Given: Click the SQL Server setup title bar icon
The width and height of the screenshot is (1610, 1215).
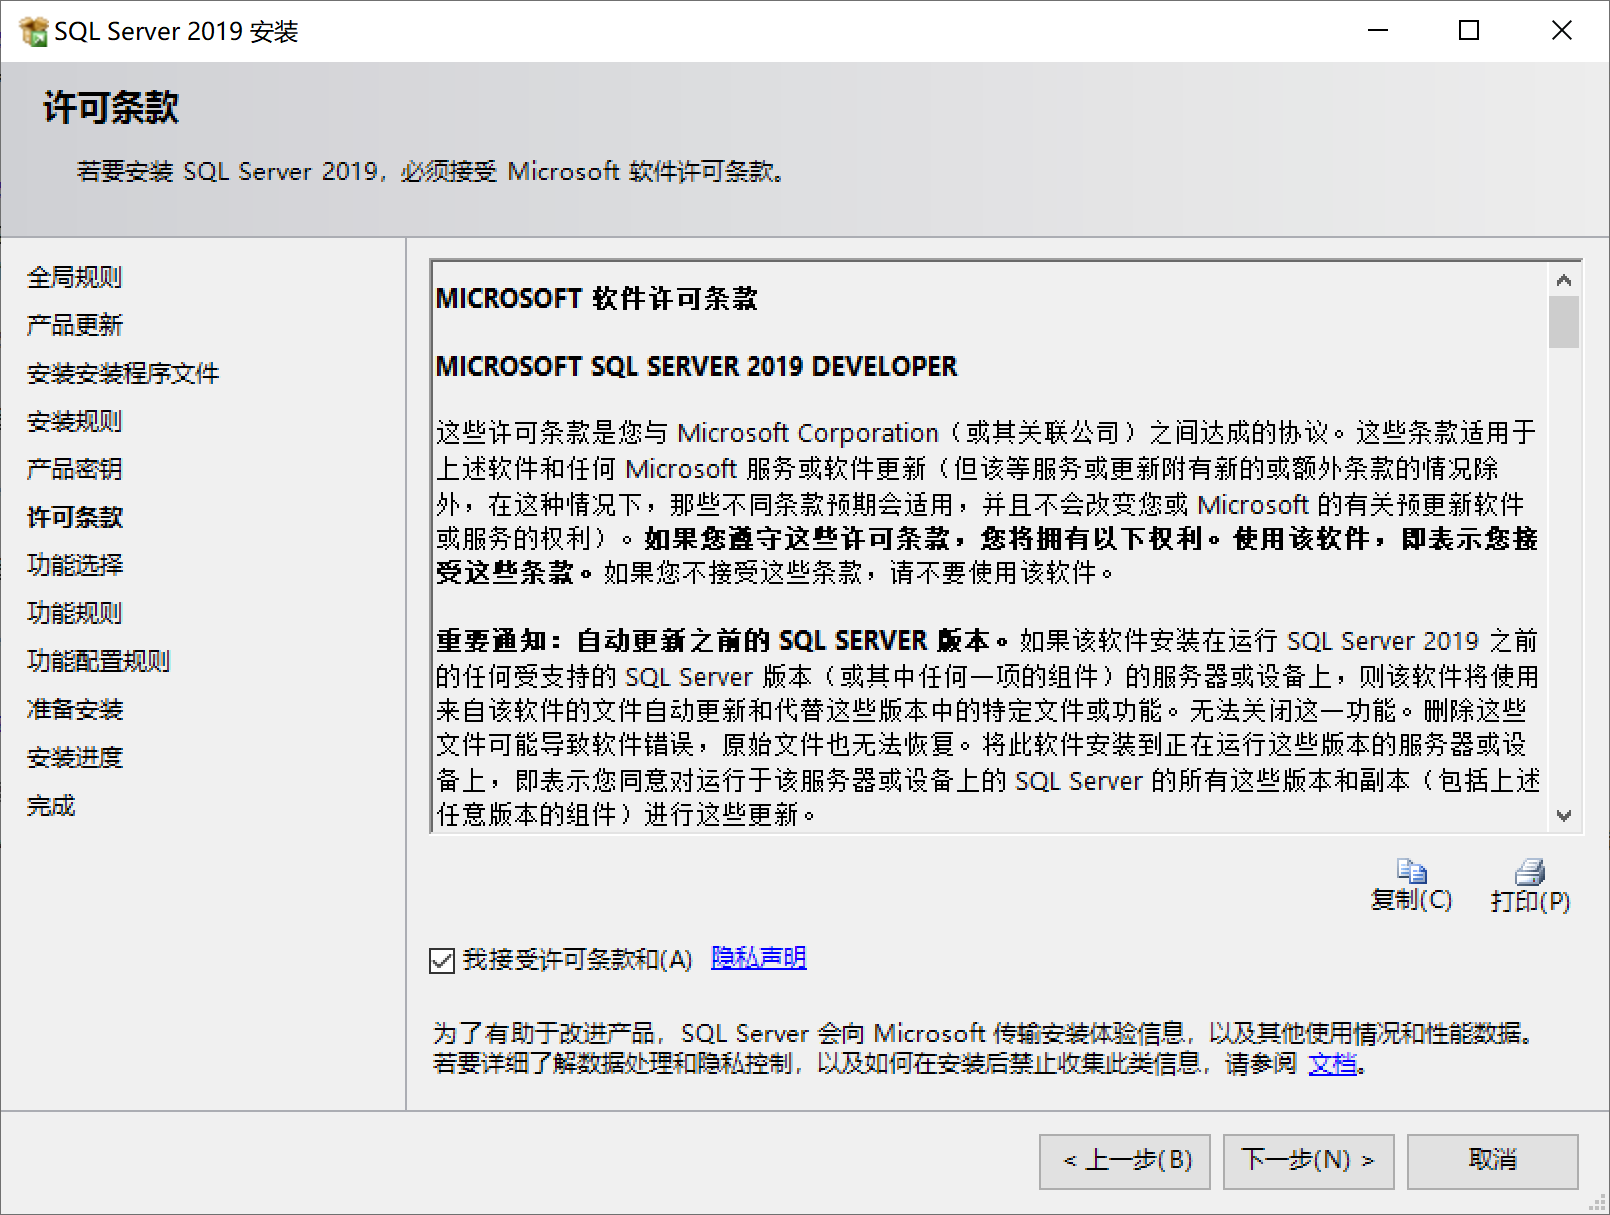Looking at the screenshot, I should (33, 31).
